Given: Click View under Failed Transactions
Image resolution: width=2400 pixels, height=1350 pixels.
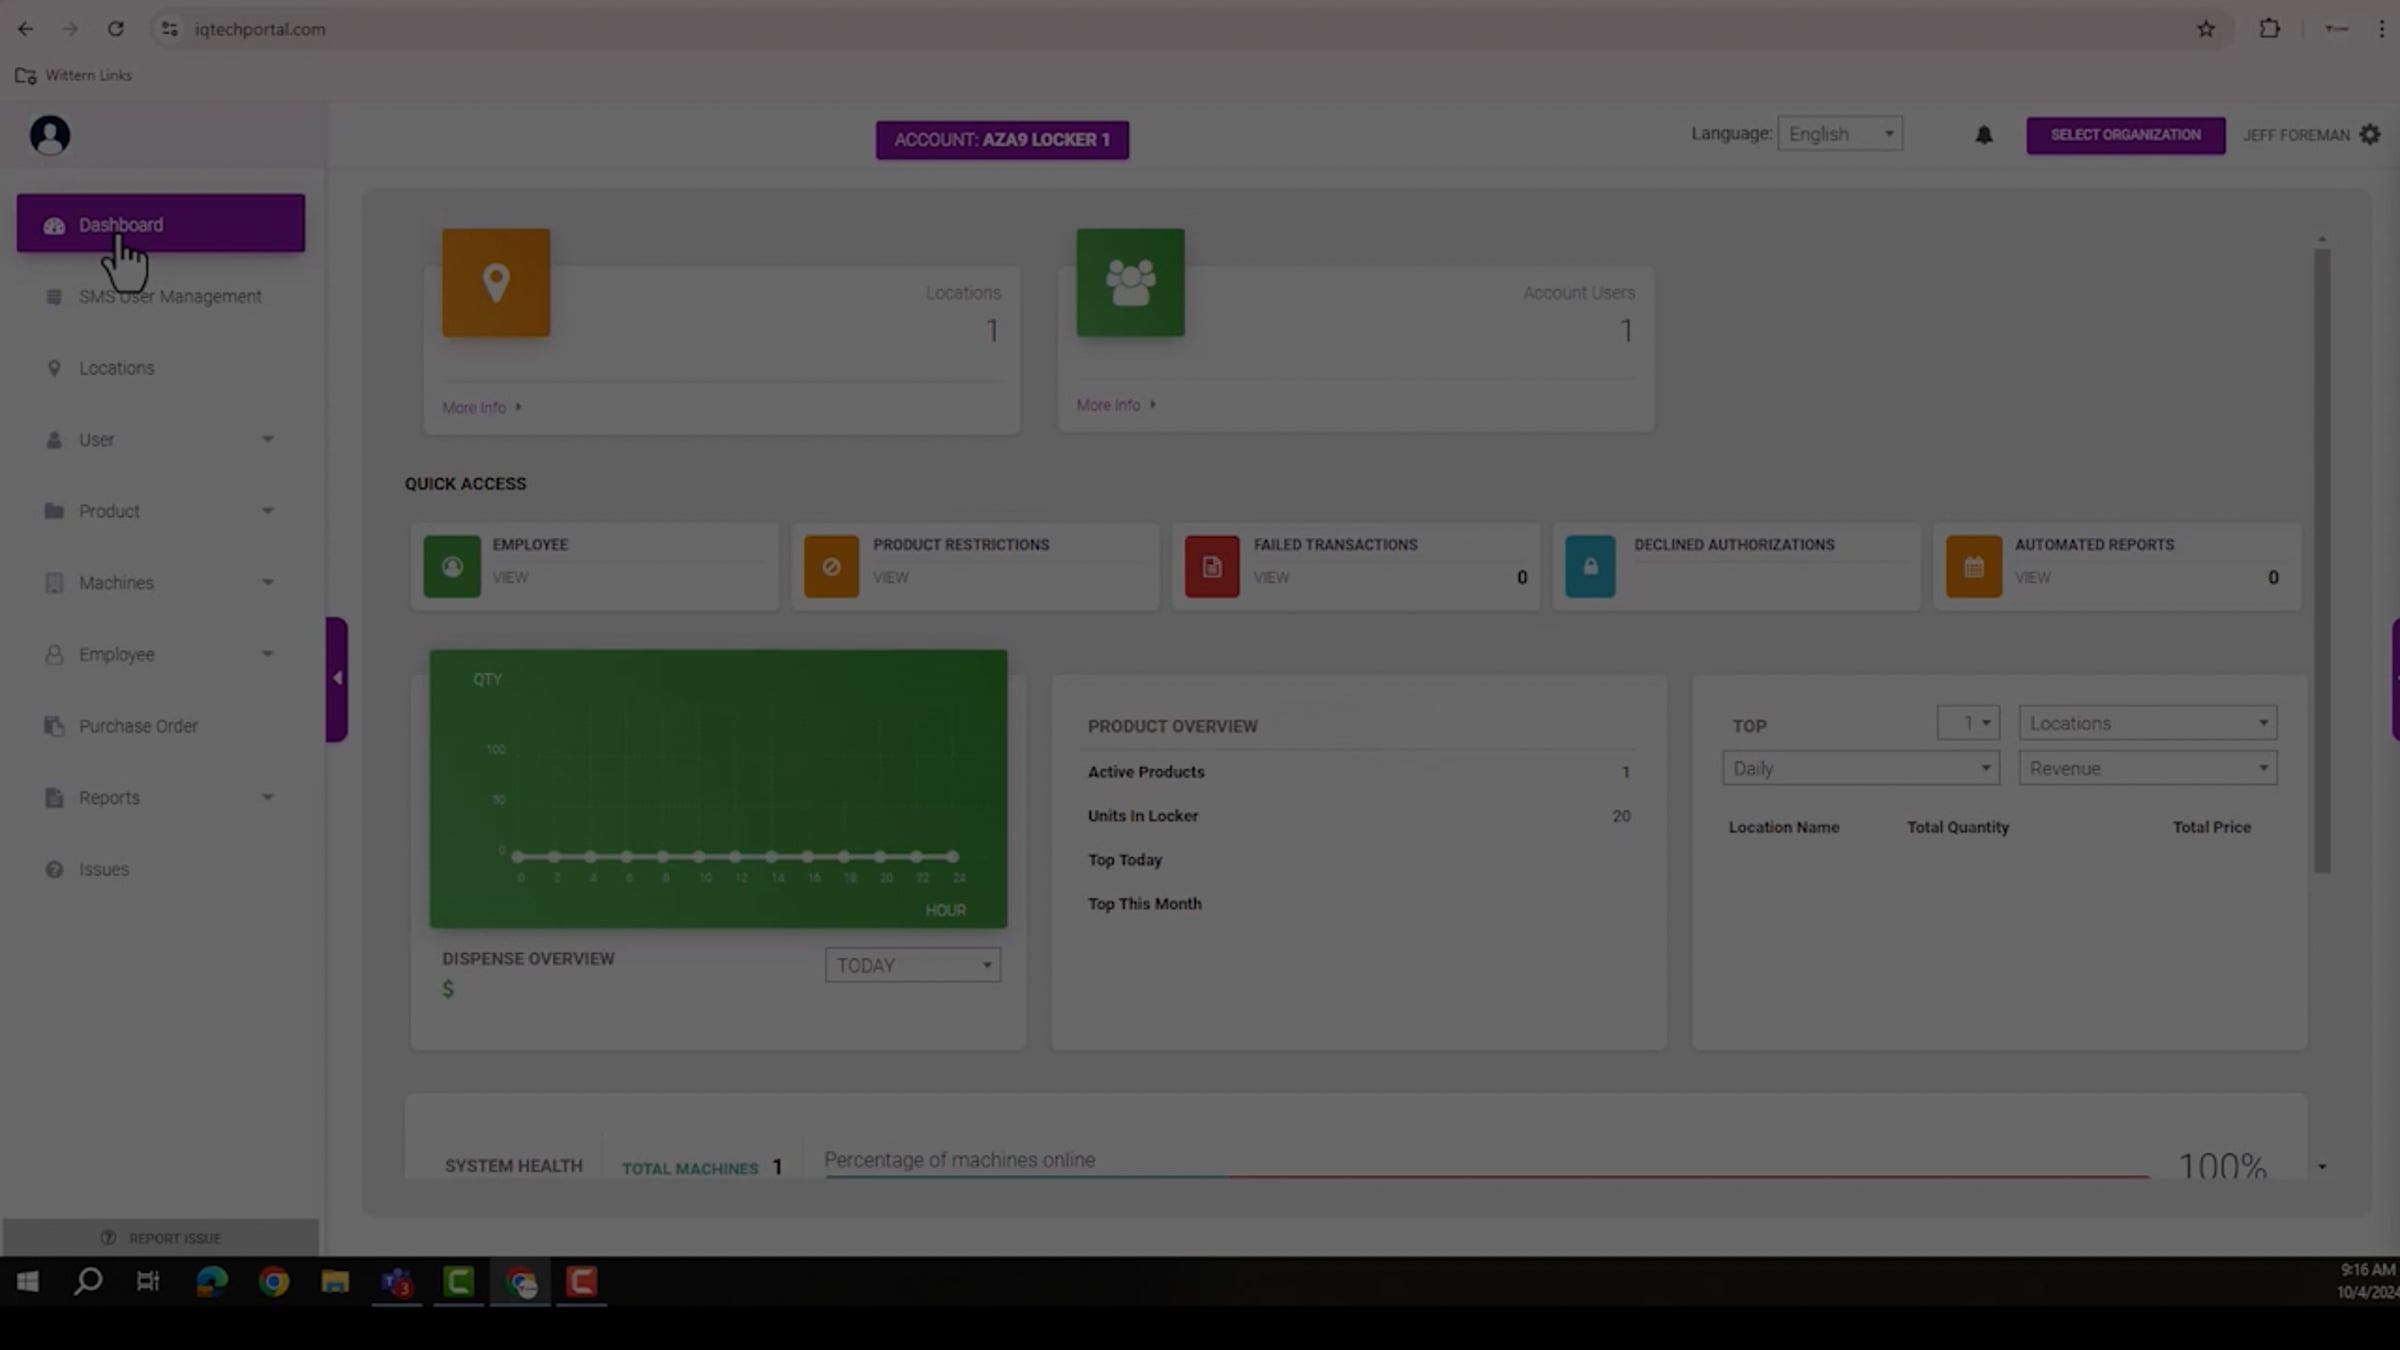Looking at the screenshot, I should (x=1272, y=578).
